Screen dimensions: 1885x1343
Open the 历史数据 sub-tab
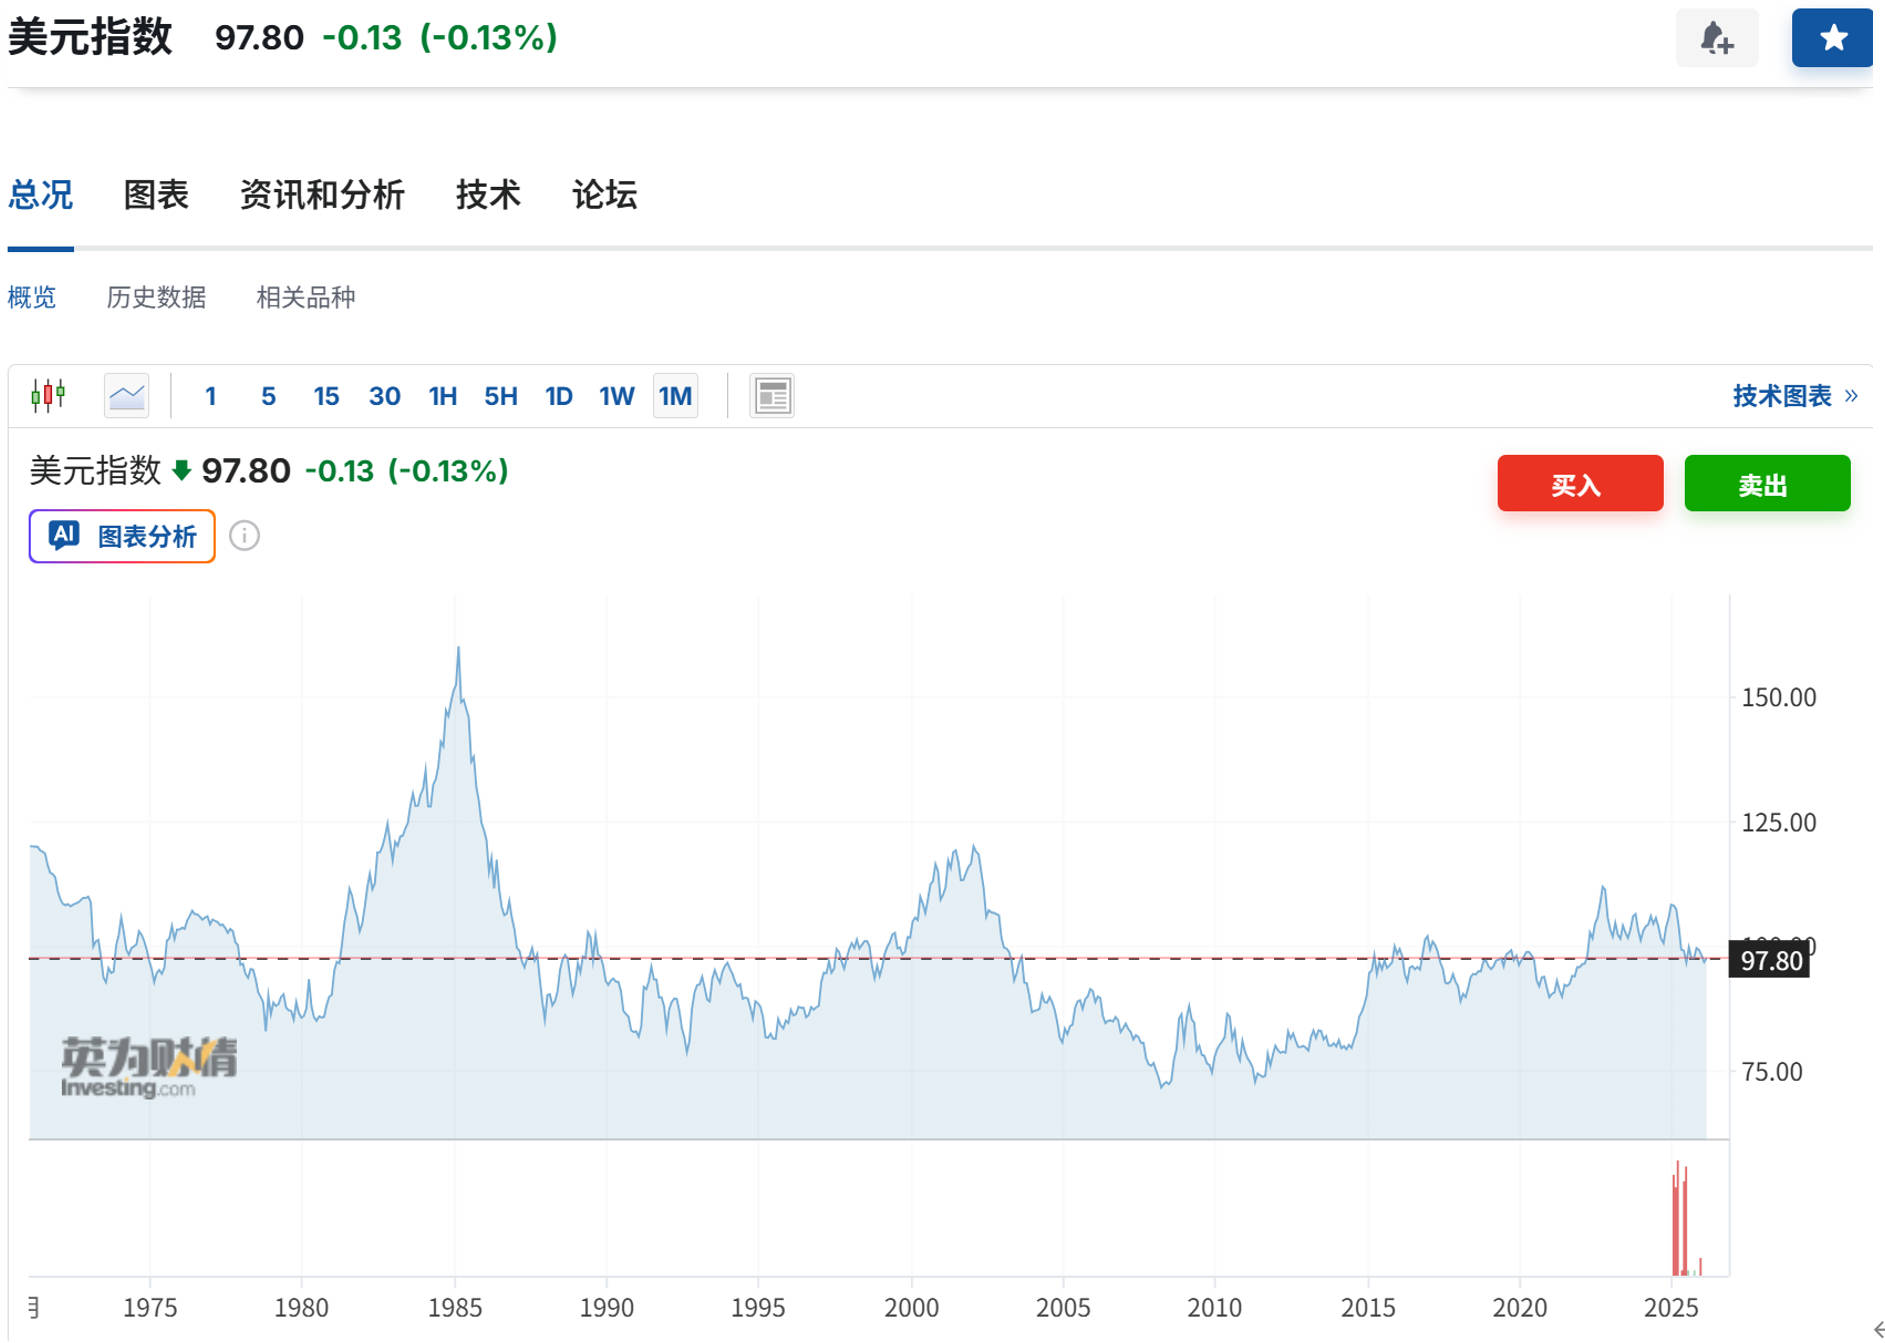pos(156,297)
